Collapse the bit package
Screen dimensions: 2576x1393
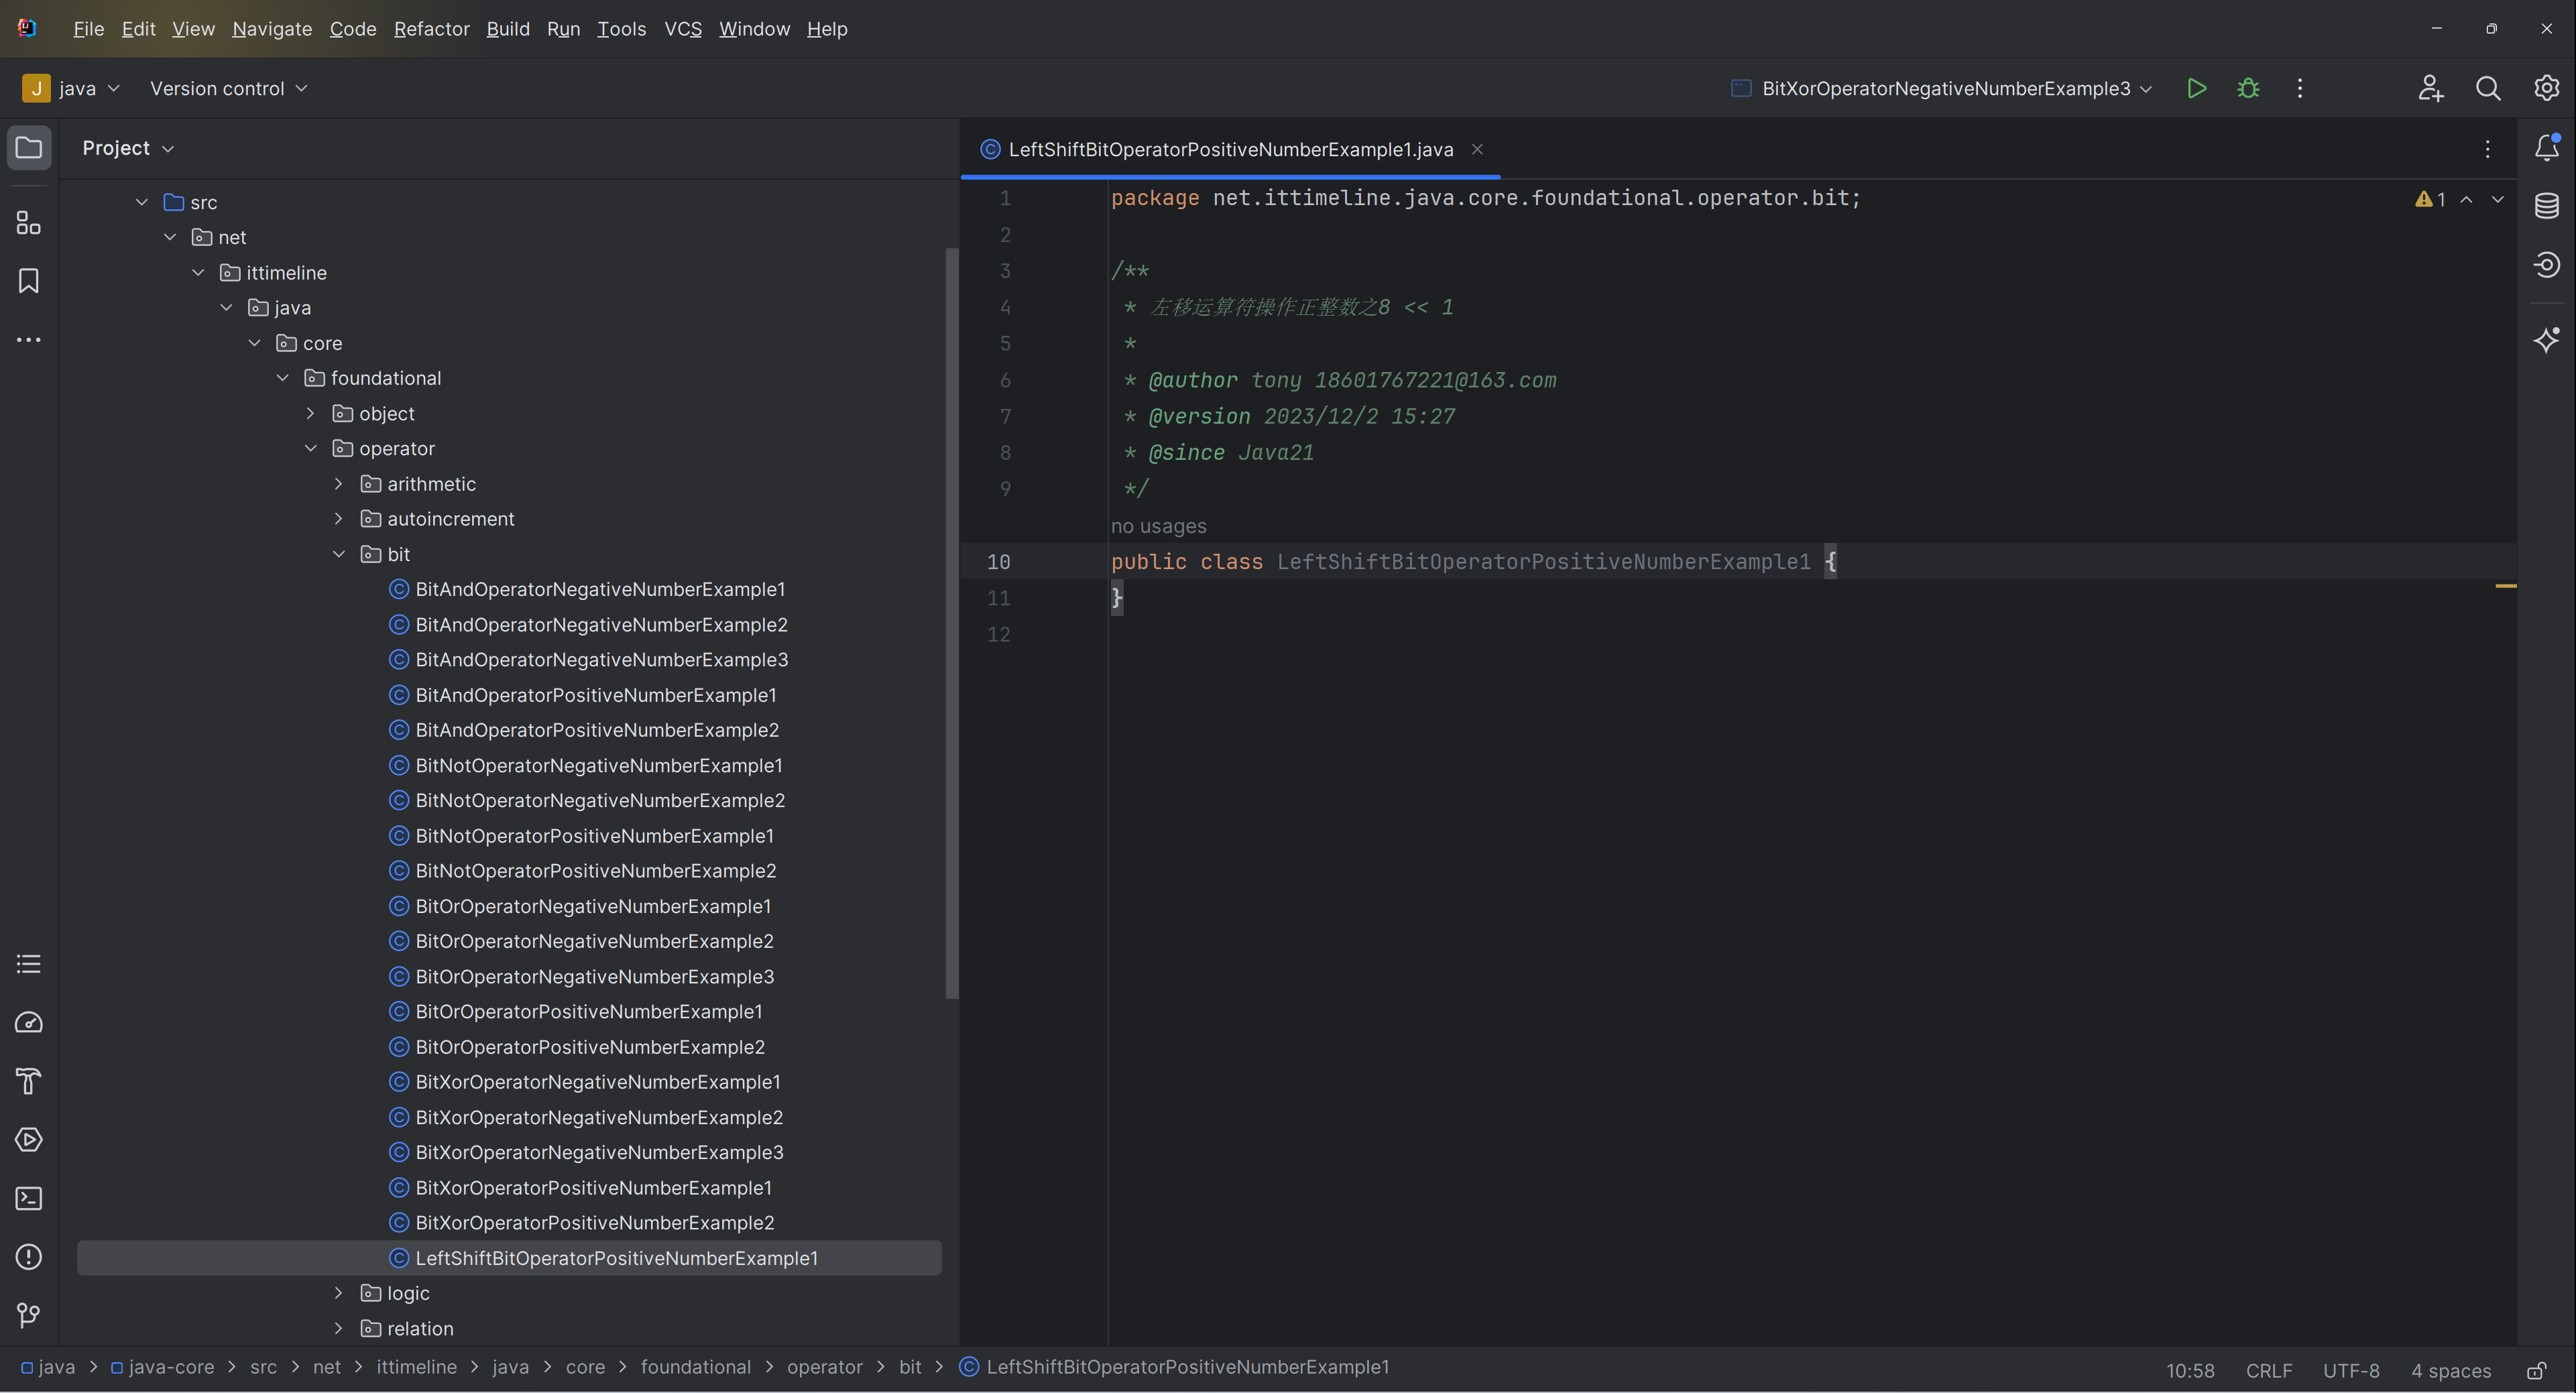(x=338, y=554)
